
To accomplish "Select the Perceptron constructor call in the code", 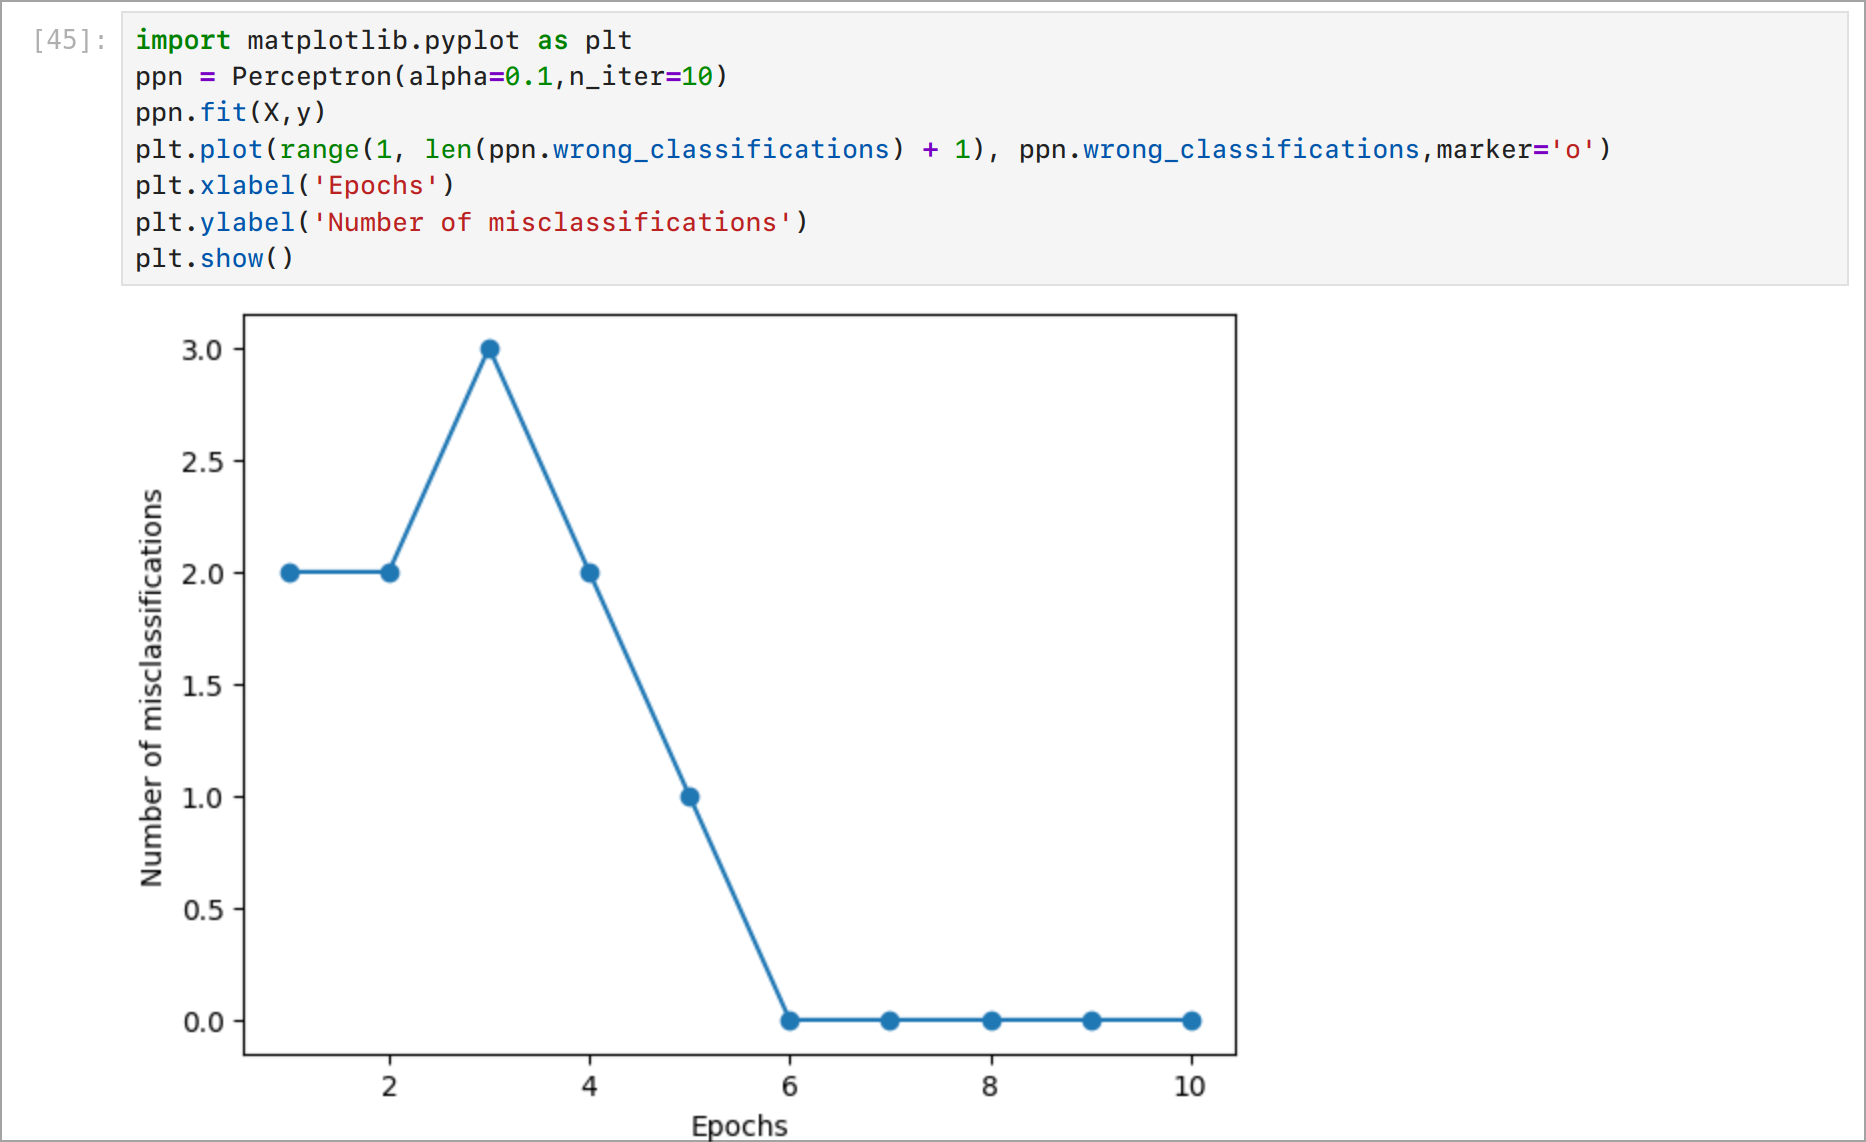I will tap(322, 76).
